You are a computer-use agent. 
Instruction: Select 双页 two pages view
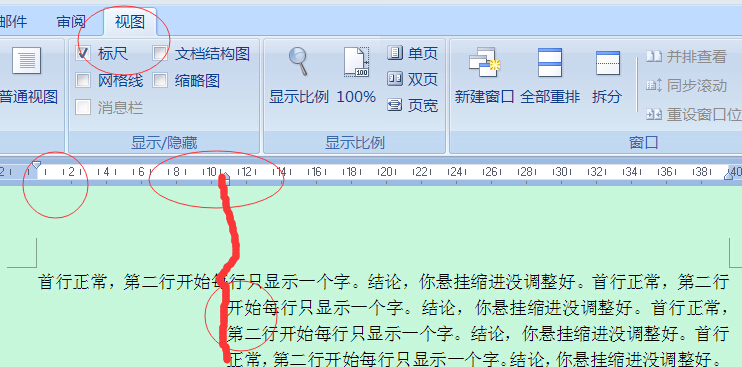point(413,79)
